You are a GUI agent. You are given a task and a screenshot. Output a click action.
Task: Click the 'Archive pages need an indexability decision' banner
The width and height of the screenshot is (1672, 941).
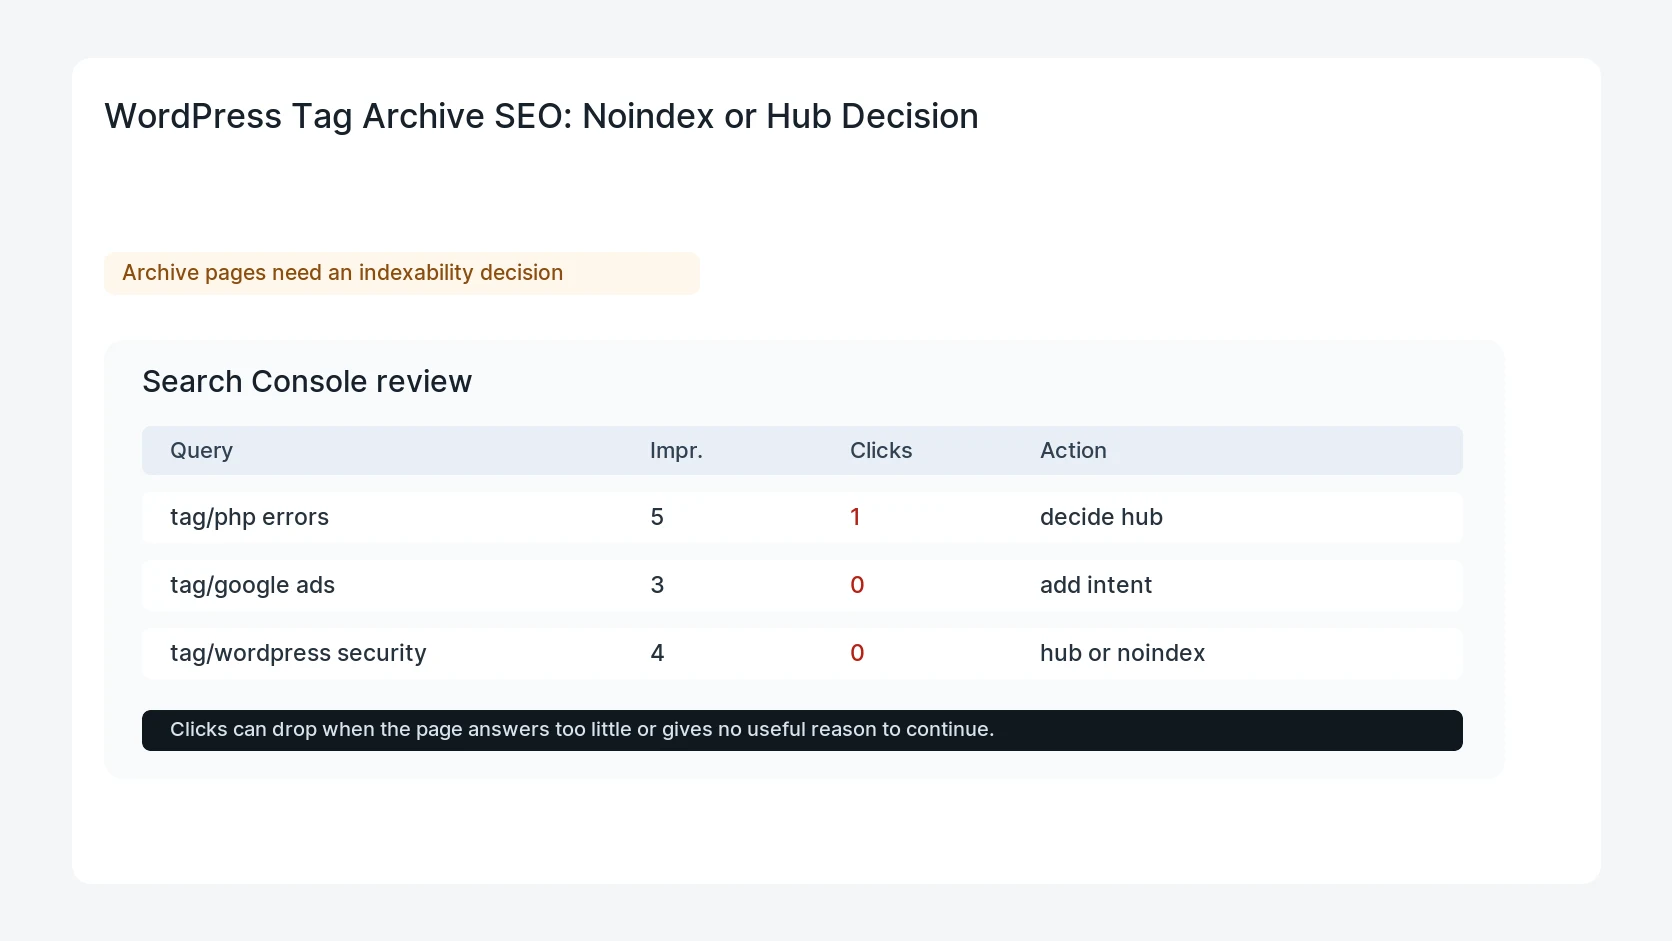tap(401, 273)
